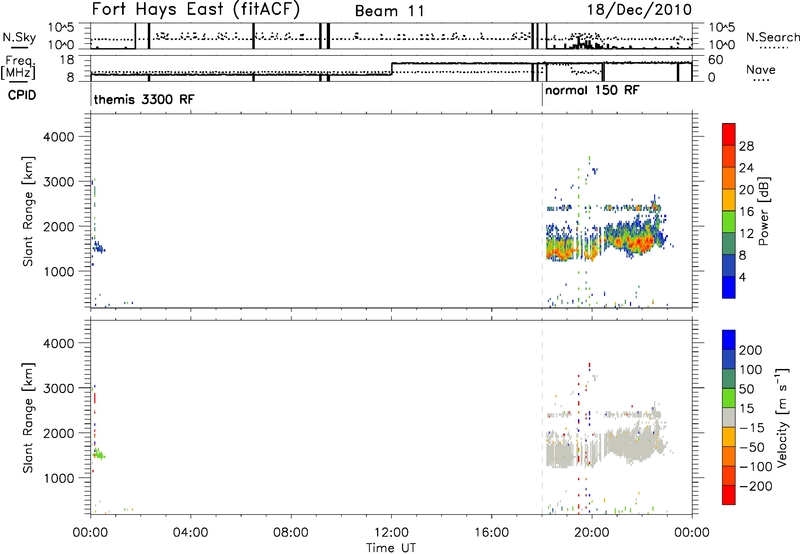Image resolution: width=800 pixels, height=554 pixels.
Task: Click the '60' Nave axis label
Action: click(x=715, y=60)
